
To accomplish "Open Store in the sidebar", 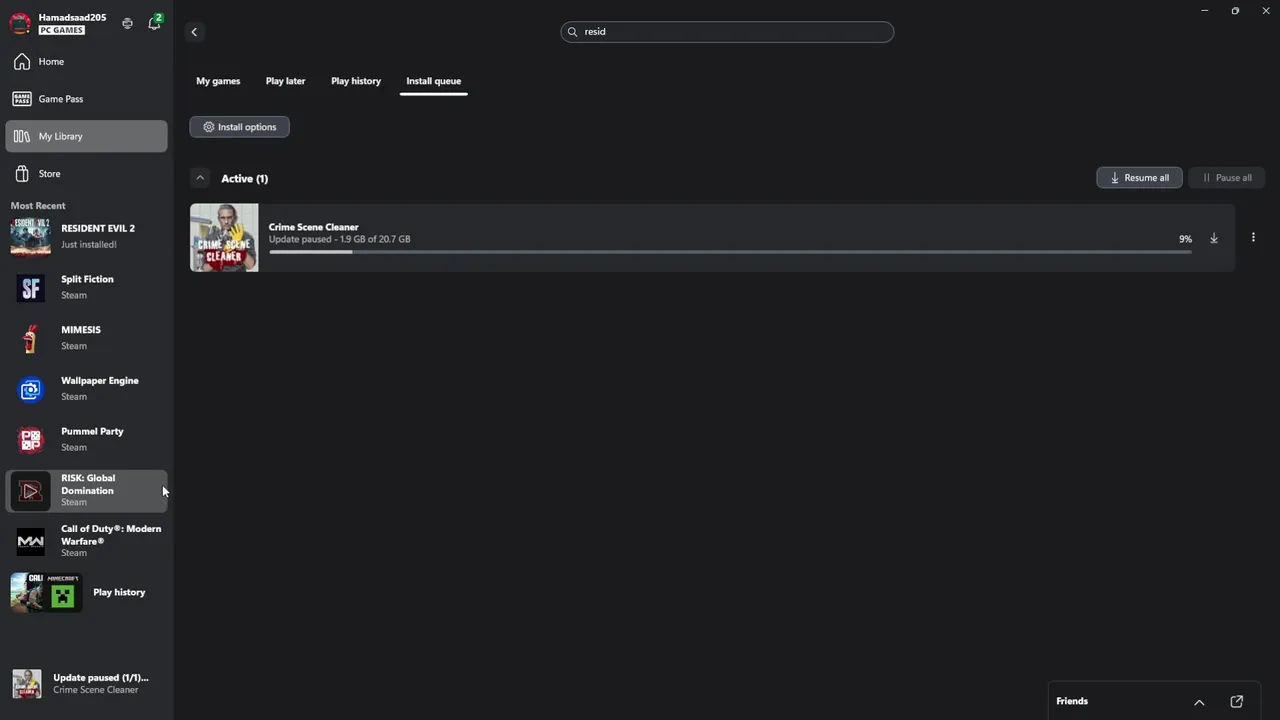I will click(x=86, y=174).
